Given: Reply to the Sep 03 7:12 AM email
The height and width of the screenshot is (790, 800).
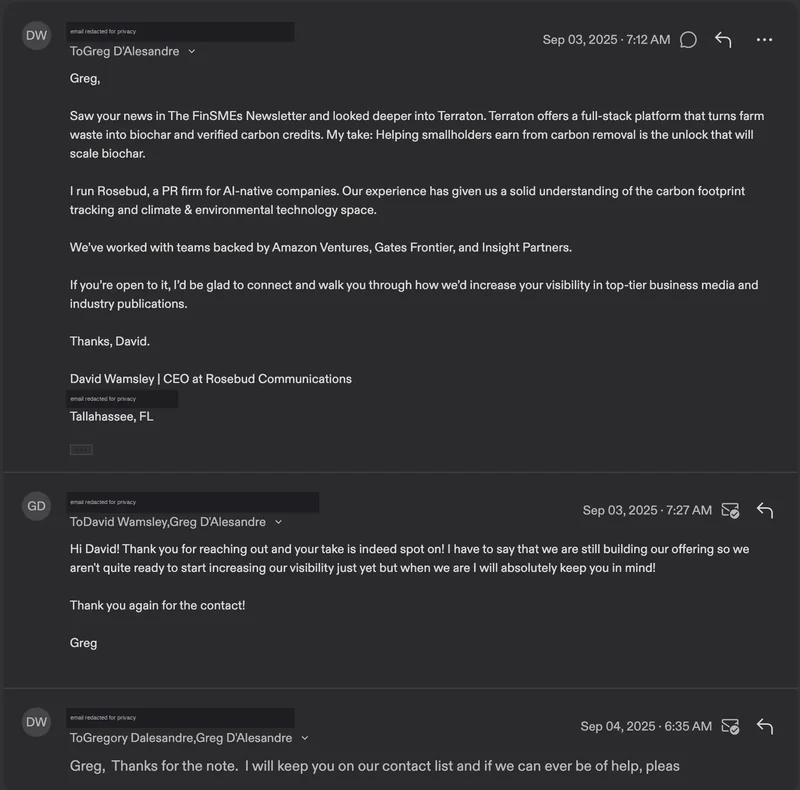Looking at the screenshot, I should click(x=723, y=40).
